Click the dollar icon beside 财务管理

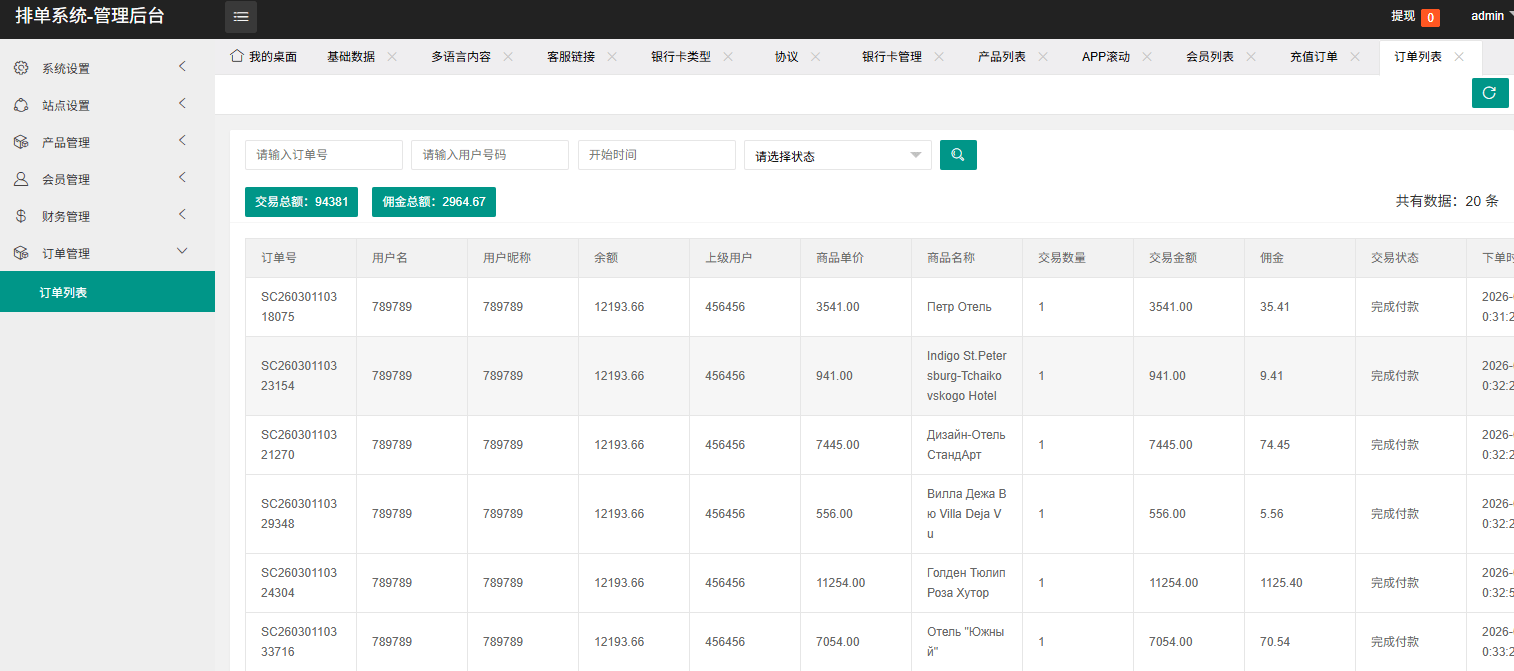coord(21,216)
